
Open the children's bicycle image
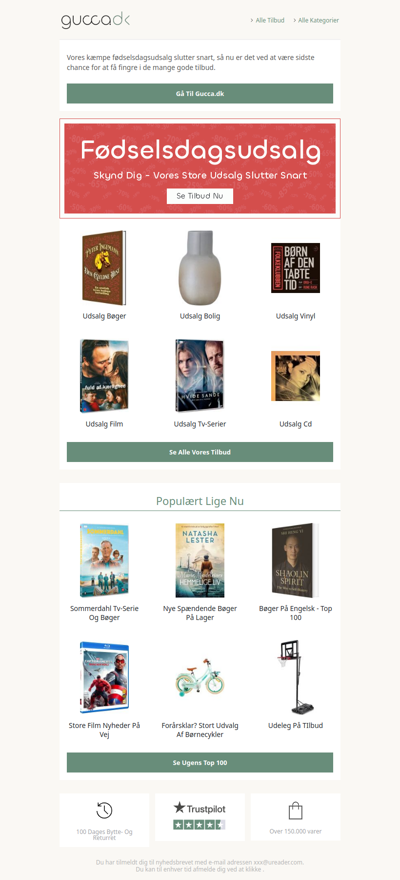200,677
